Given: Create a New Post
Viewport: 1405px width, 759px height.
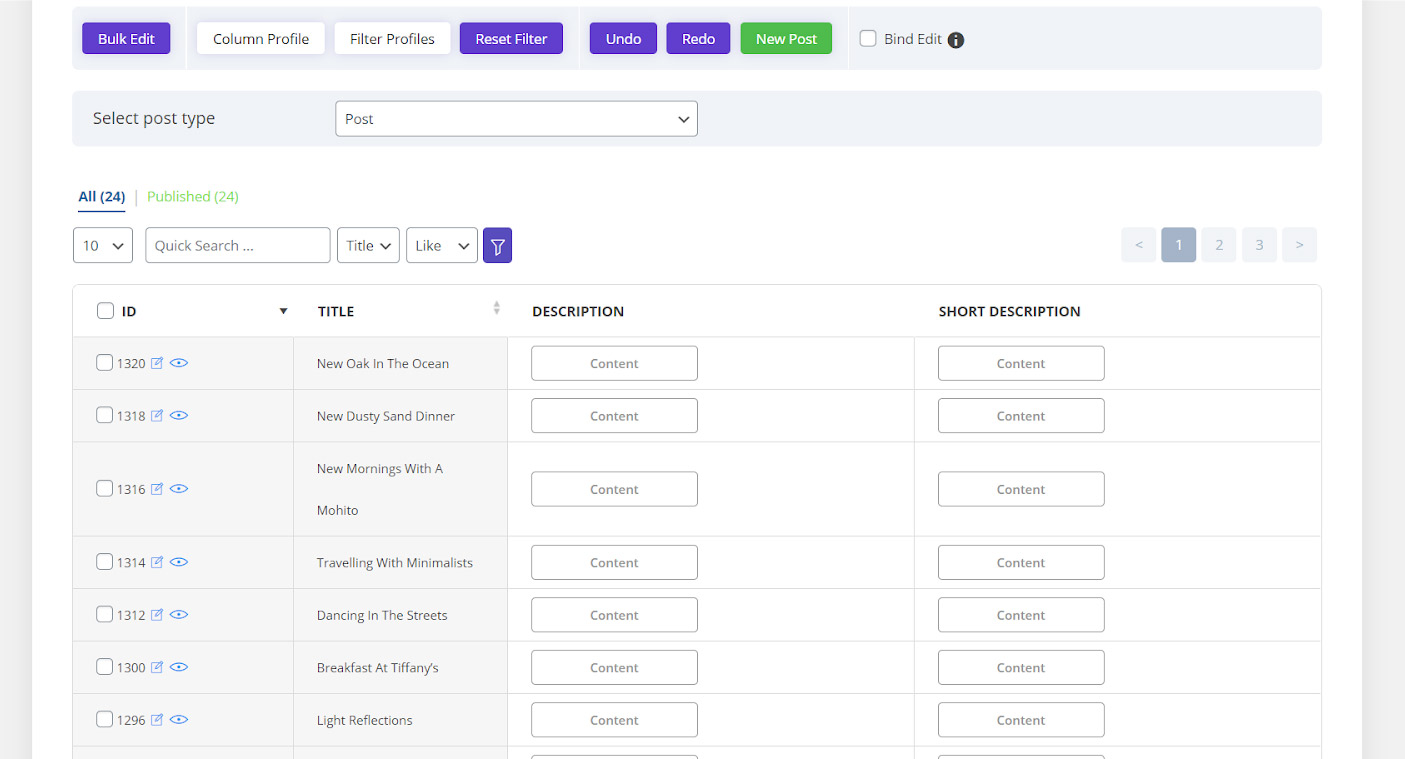Looking at the screenshot, I should point(786,38).
